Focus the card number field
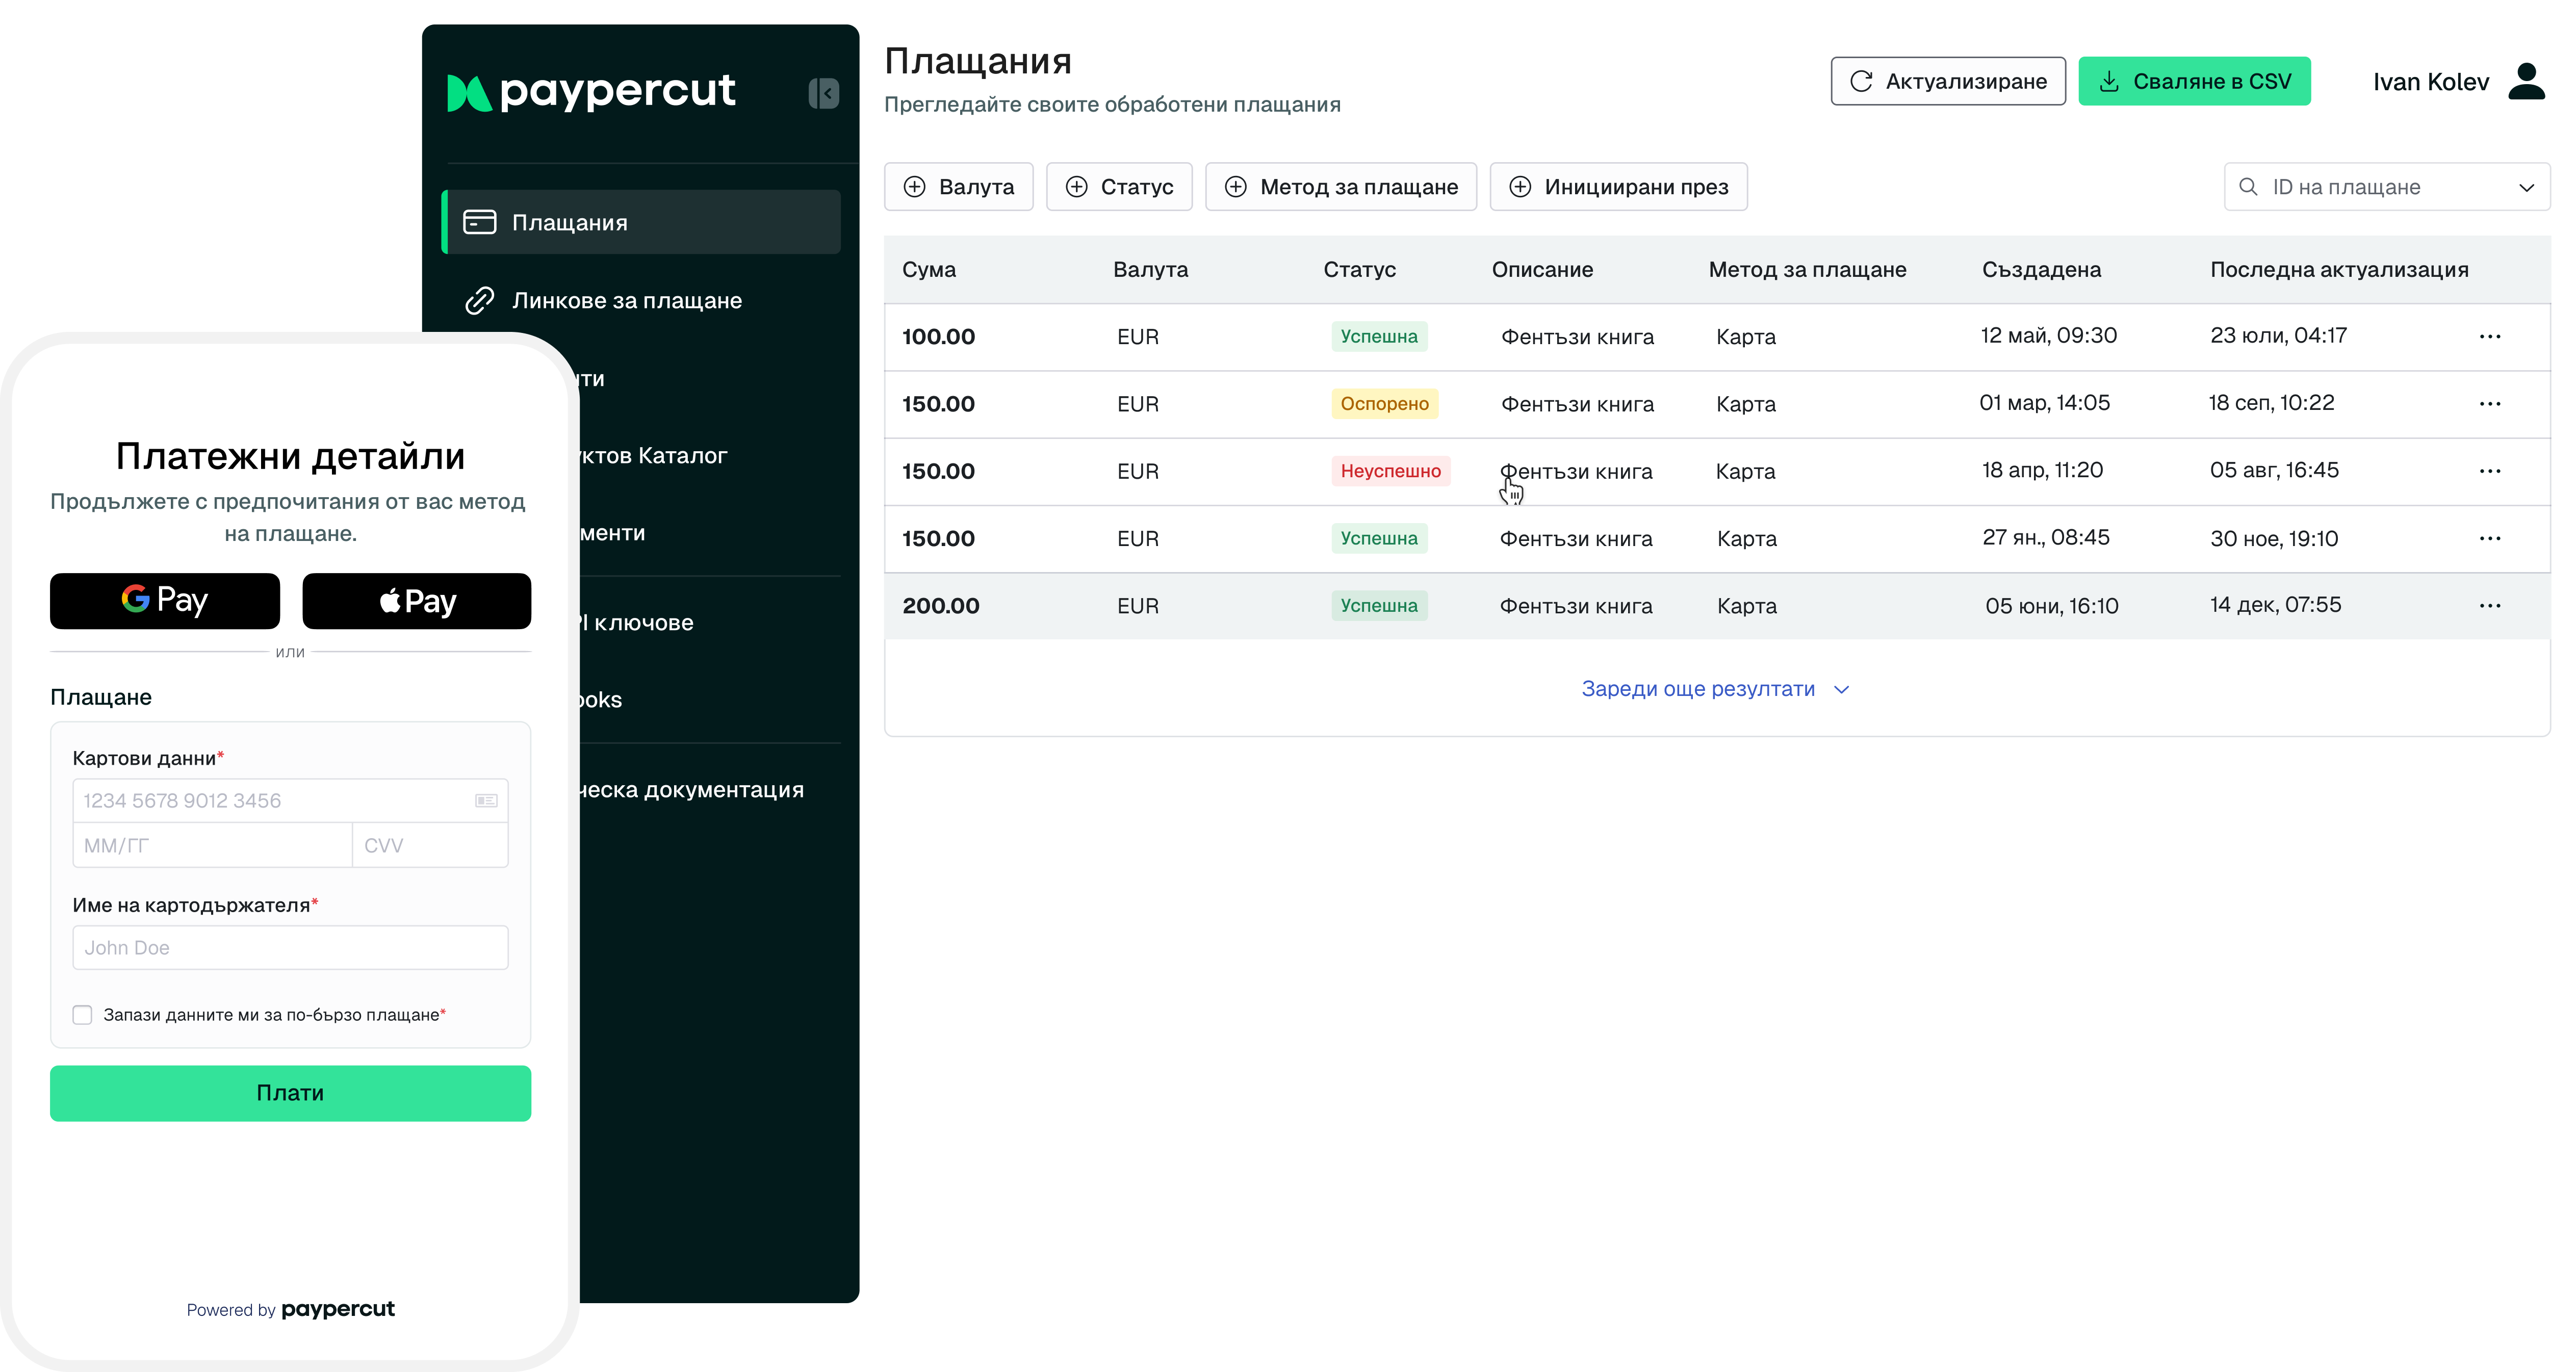The height and width of the screenshot is (1372, 2576). [290, 800]
